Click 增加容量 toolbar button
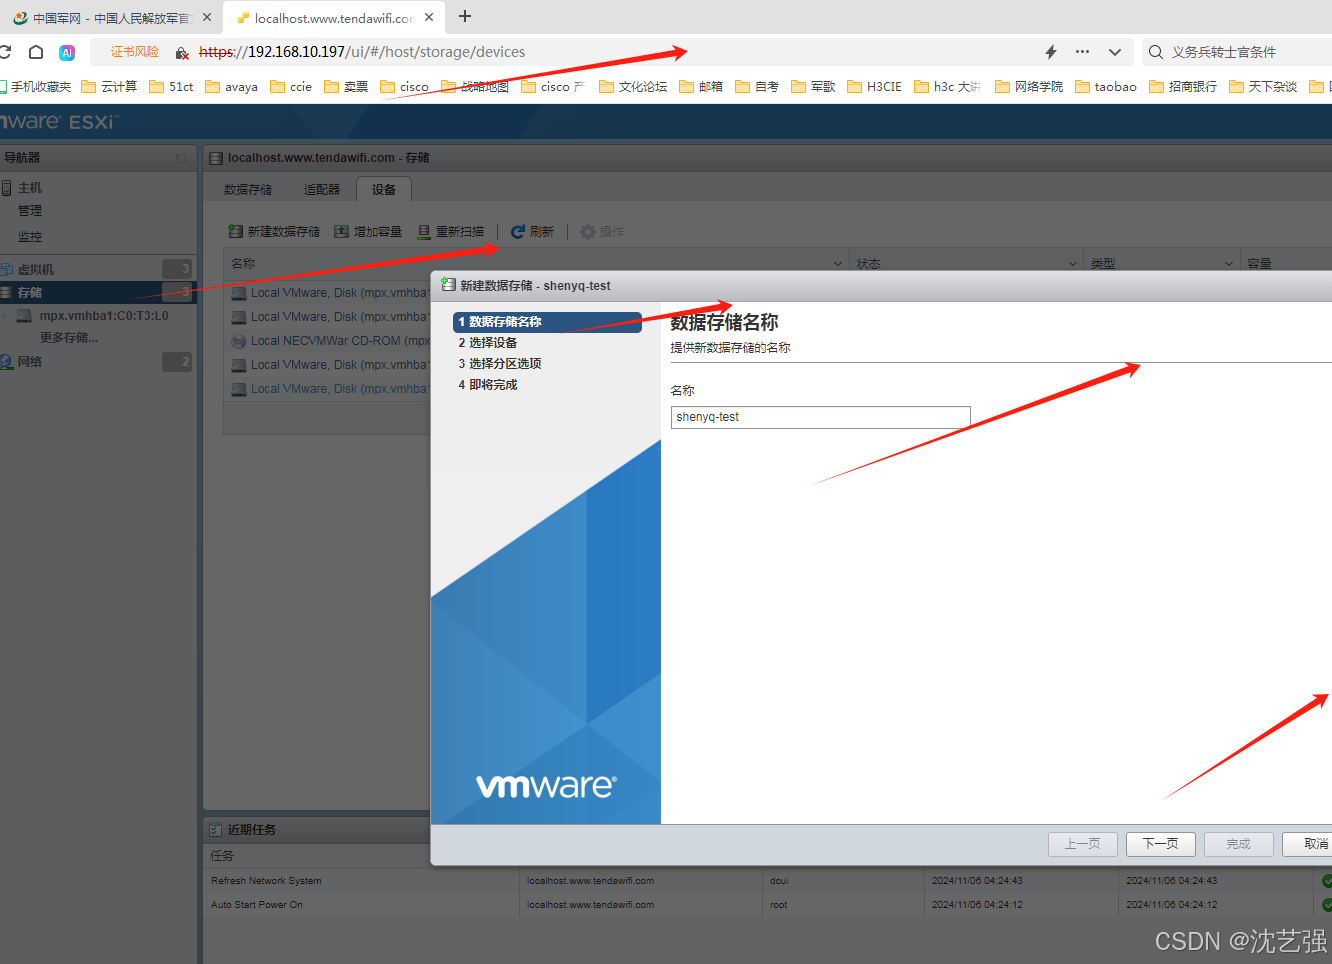Viewport: 1332px width, 964px height. (x=368, y=231)
